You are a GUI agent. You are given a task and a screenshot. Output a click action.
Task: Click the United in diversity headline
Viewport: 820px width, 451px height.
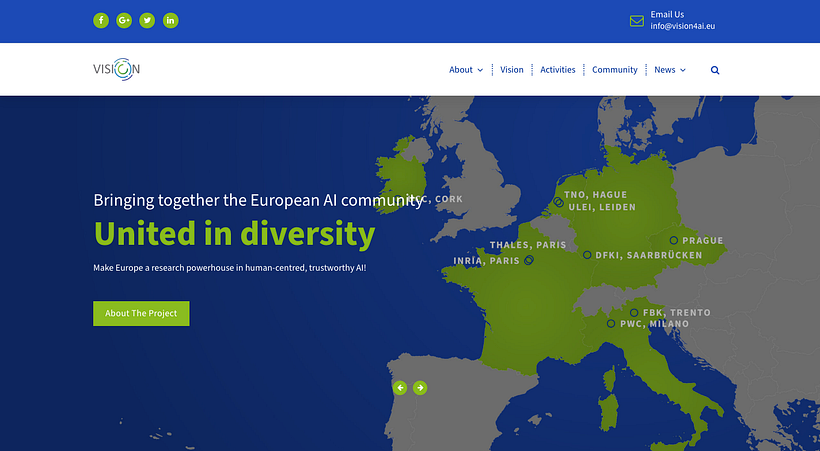(x=234, y=234)
